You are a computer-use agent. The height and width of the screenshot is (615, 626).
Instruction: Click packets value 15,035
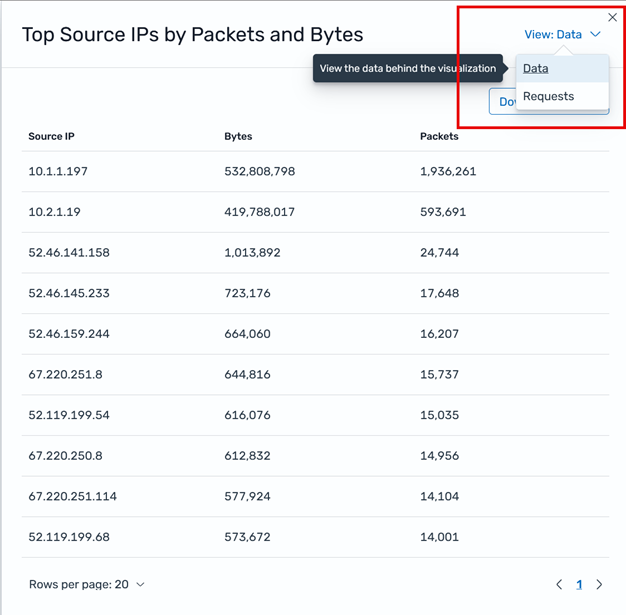pos(439,415)
